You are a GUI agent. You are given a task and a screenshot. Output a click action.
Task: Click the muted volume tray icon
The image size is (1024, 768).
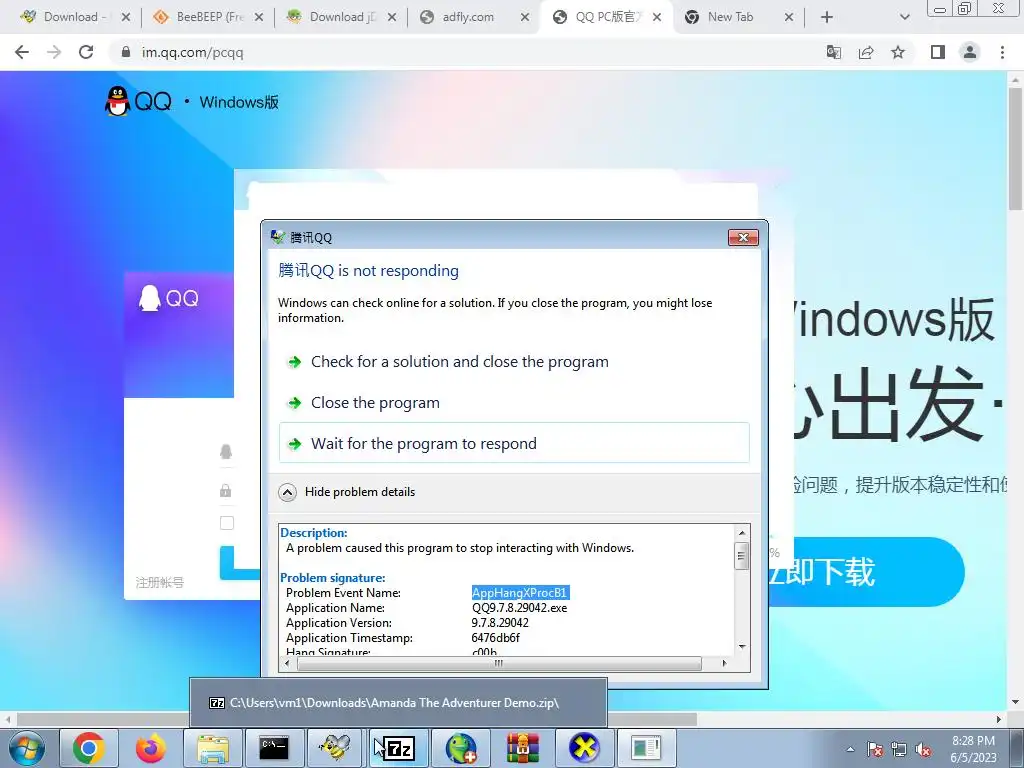pos(923,749)
